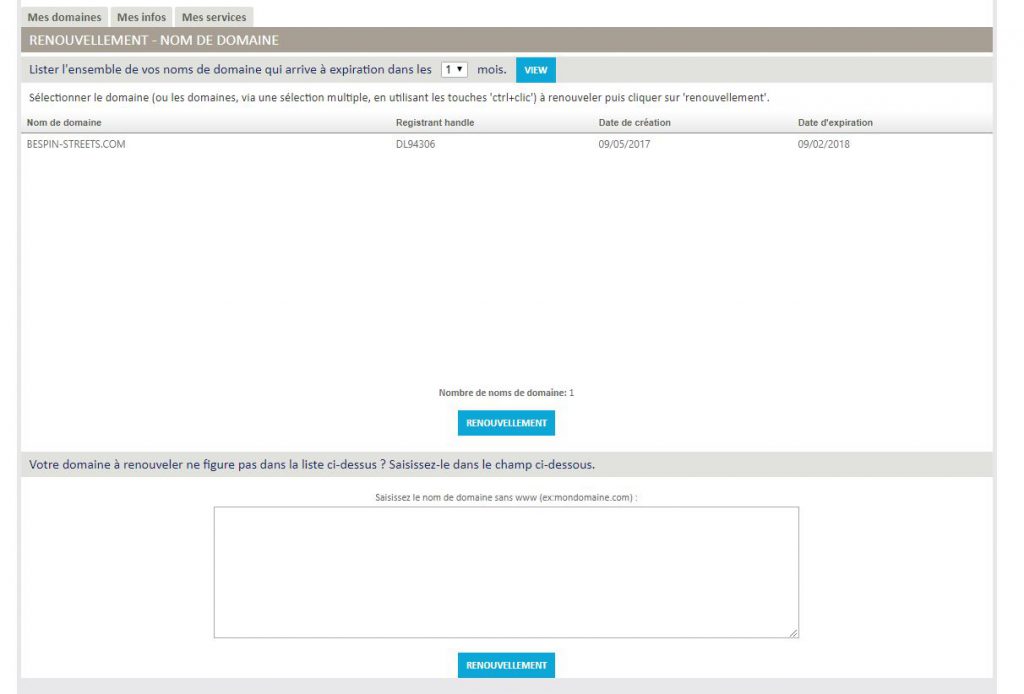Click registrant handle DL94306
The height and width of the screenshot is (694, 1024).
[x=415, y=144]
